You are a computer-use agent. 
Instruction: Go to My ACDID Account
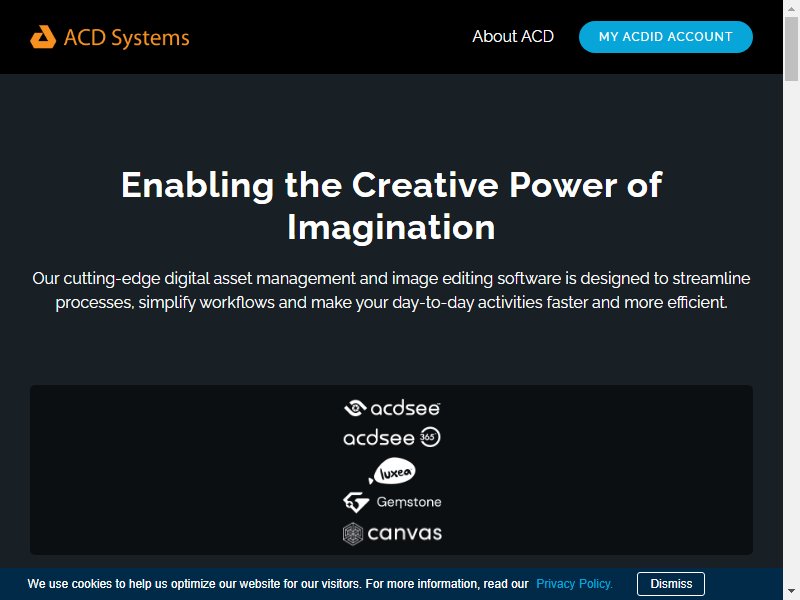tap(665, 37)
